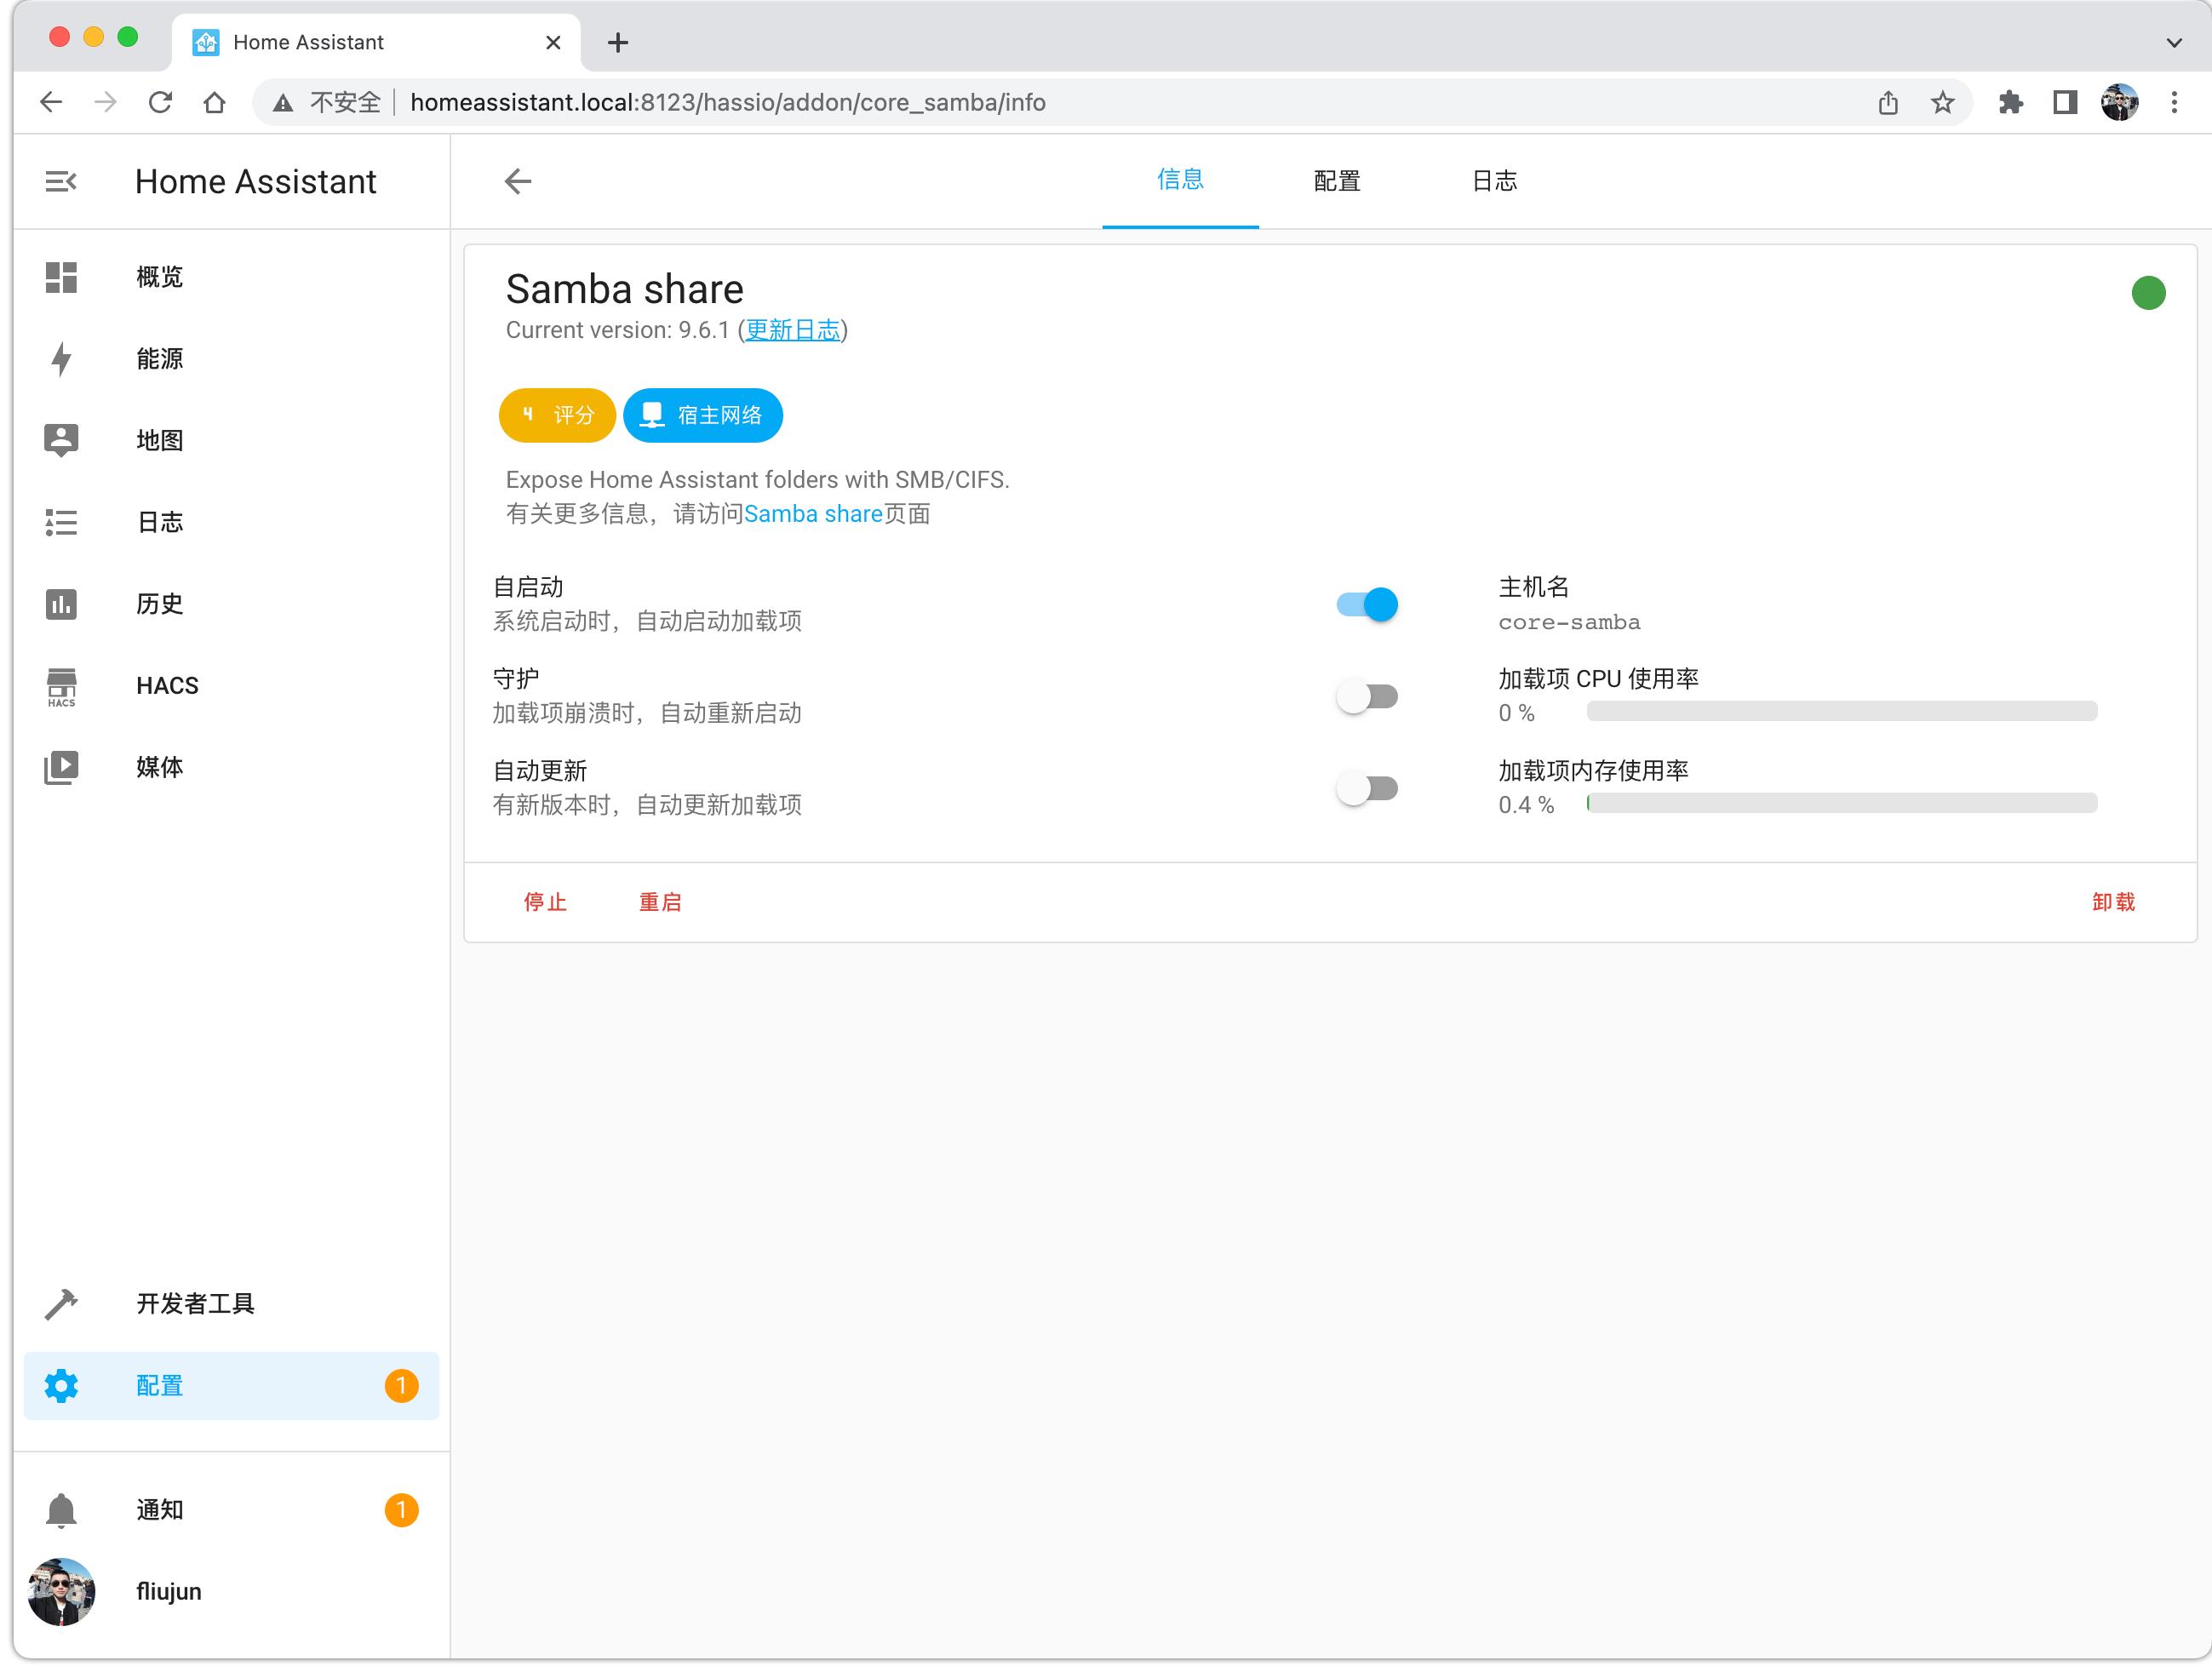
Task: Open the 通知 (Notifications) panel
Action: [x=158, y=1509]
